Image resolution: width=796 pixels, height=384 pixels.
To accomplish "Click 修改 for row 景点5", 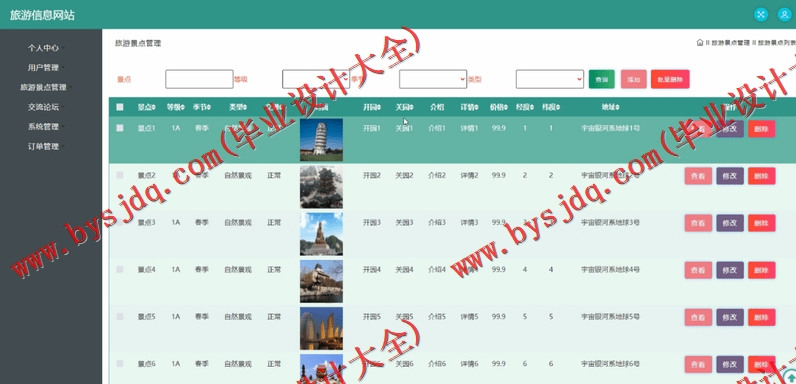I will pos(730,317).
